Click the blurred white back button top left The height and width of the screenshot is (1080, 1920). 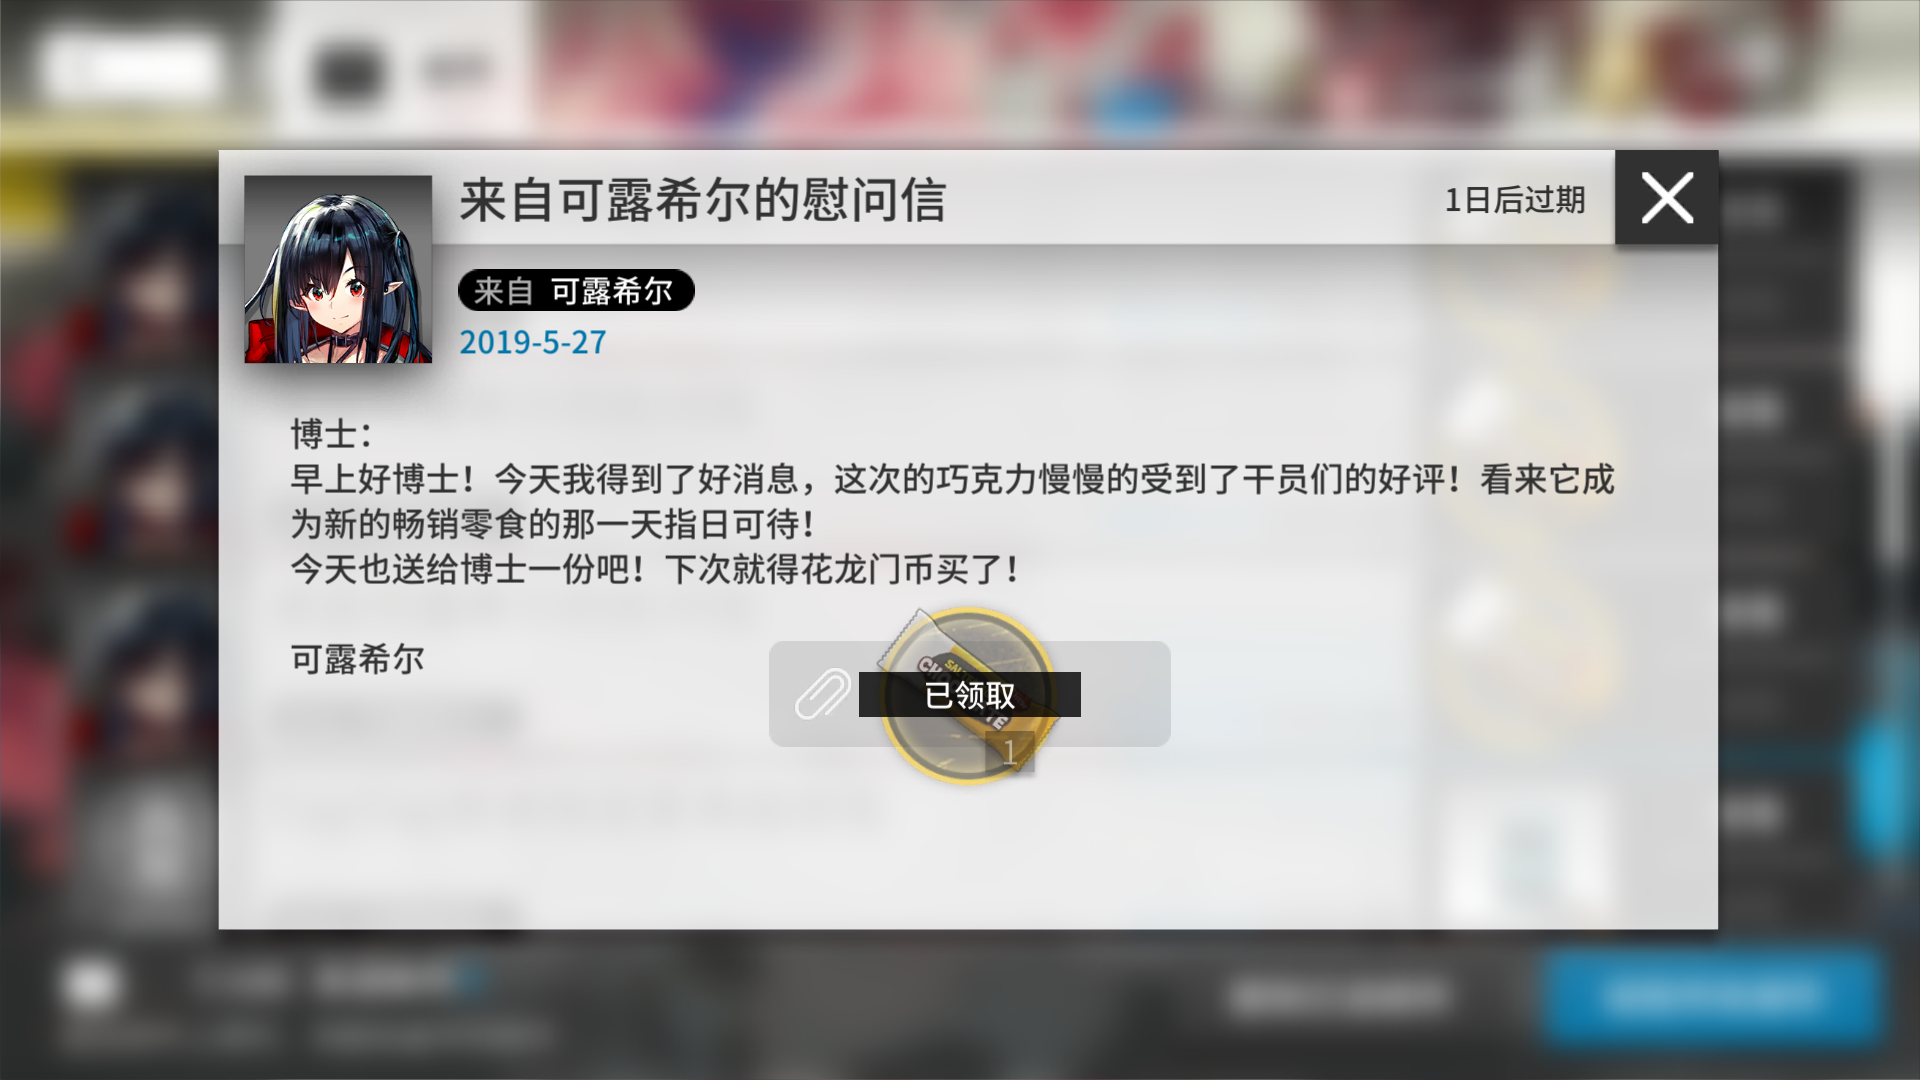click(130, 68)
